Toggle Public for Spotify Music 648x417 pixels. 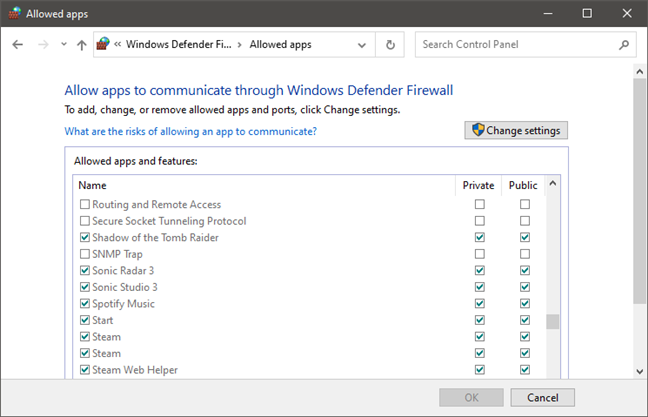pos(525,303)
